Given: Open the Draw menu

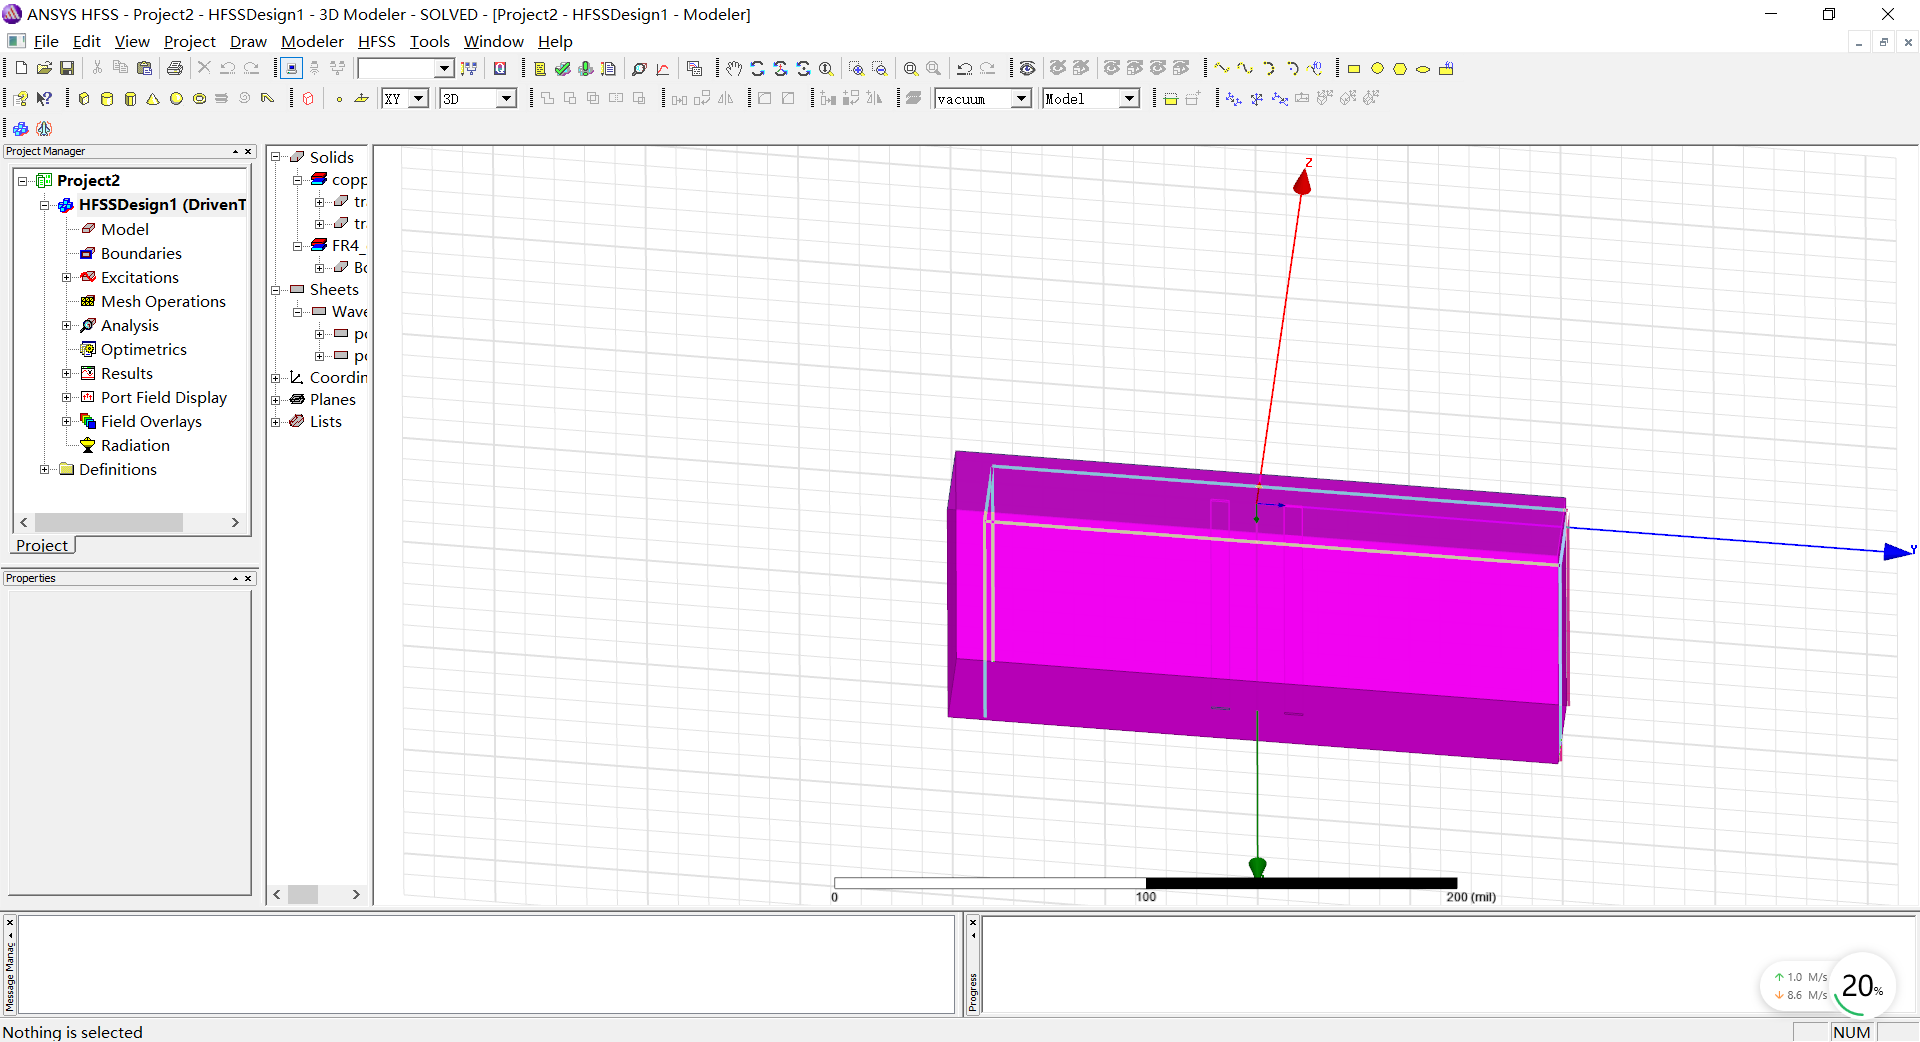Looking at the screenshot, I should [248, 41].
